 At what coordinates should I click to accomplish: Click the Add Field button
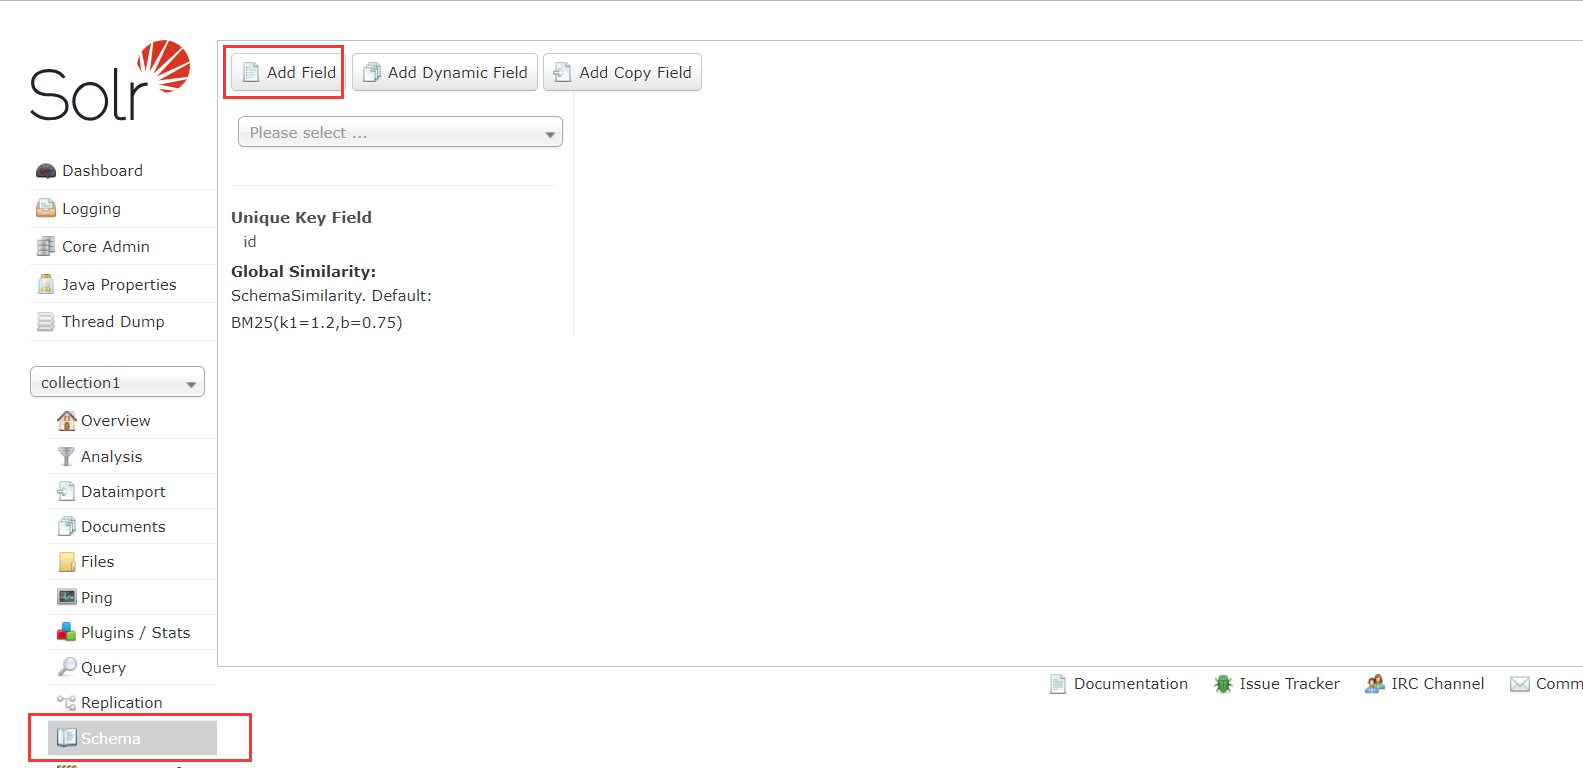tap(289, 72)
